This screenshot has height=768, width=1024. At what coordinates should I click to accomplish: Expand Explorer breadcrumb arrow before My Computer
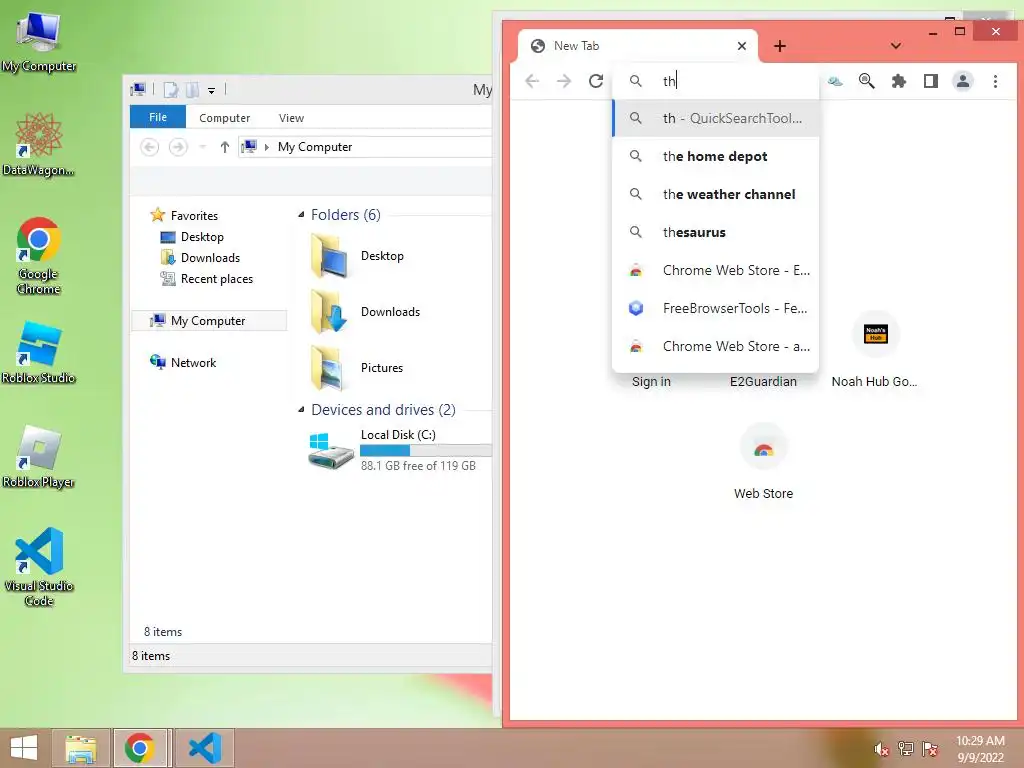[x=266, y=147]
